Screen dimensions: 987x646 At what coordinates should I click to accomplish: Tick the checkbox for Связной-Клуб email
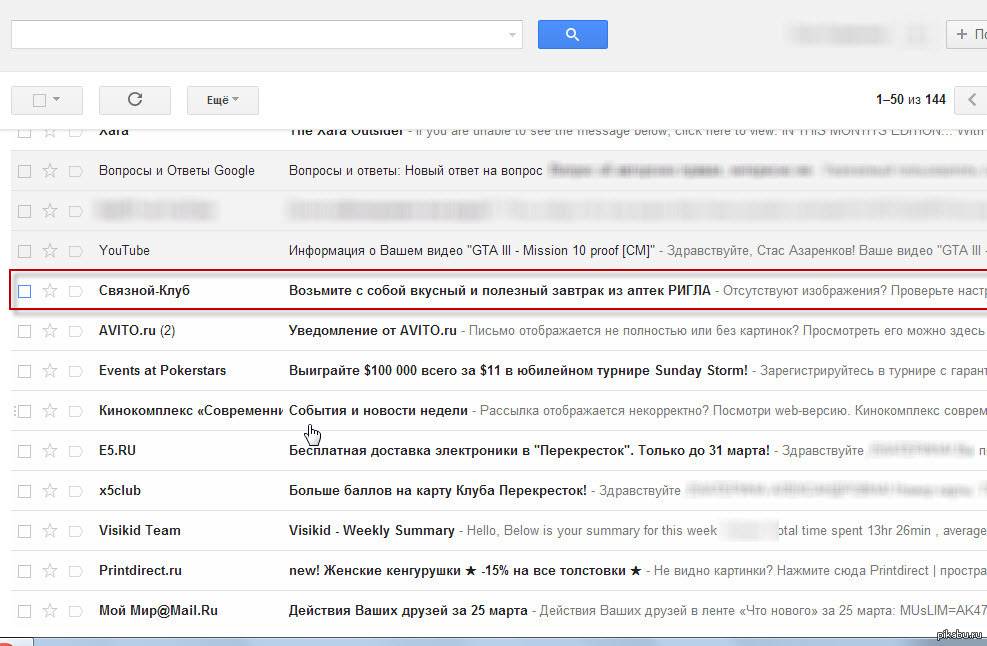pyautogui.click(x=25, y=291)
